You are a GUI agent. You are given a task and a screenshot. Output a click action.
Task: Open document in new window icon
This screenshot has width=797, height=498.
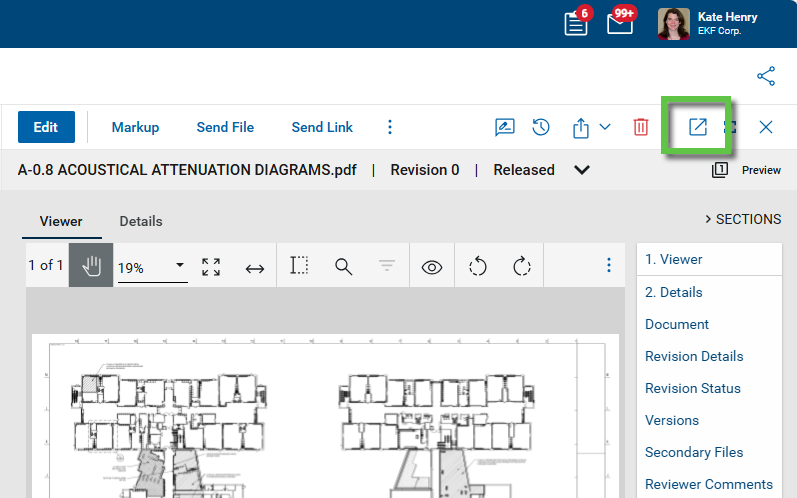[698, 127]
